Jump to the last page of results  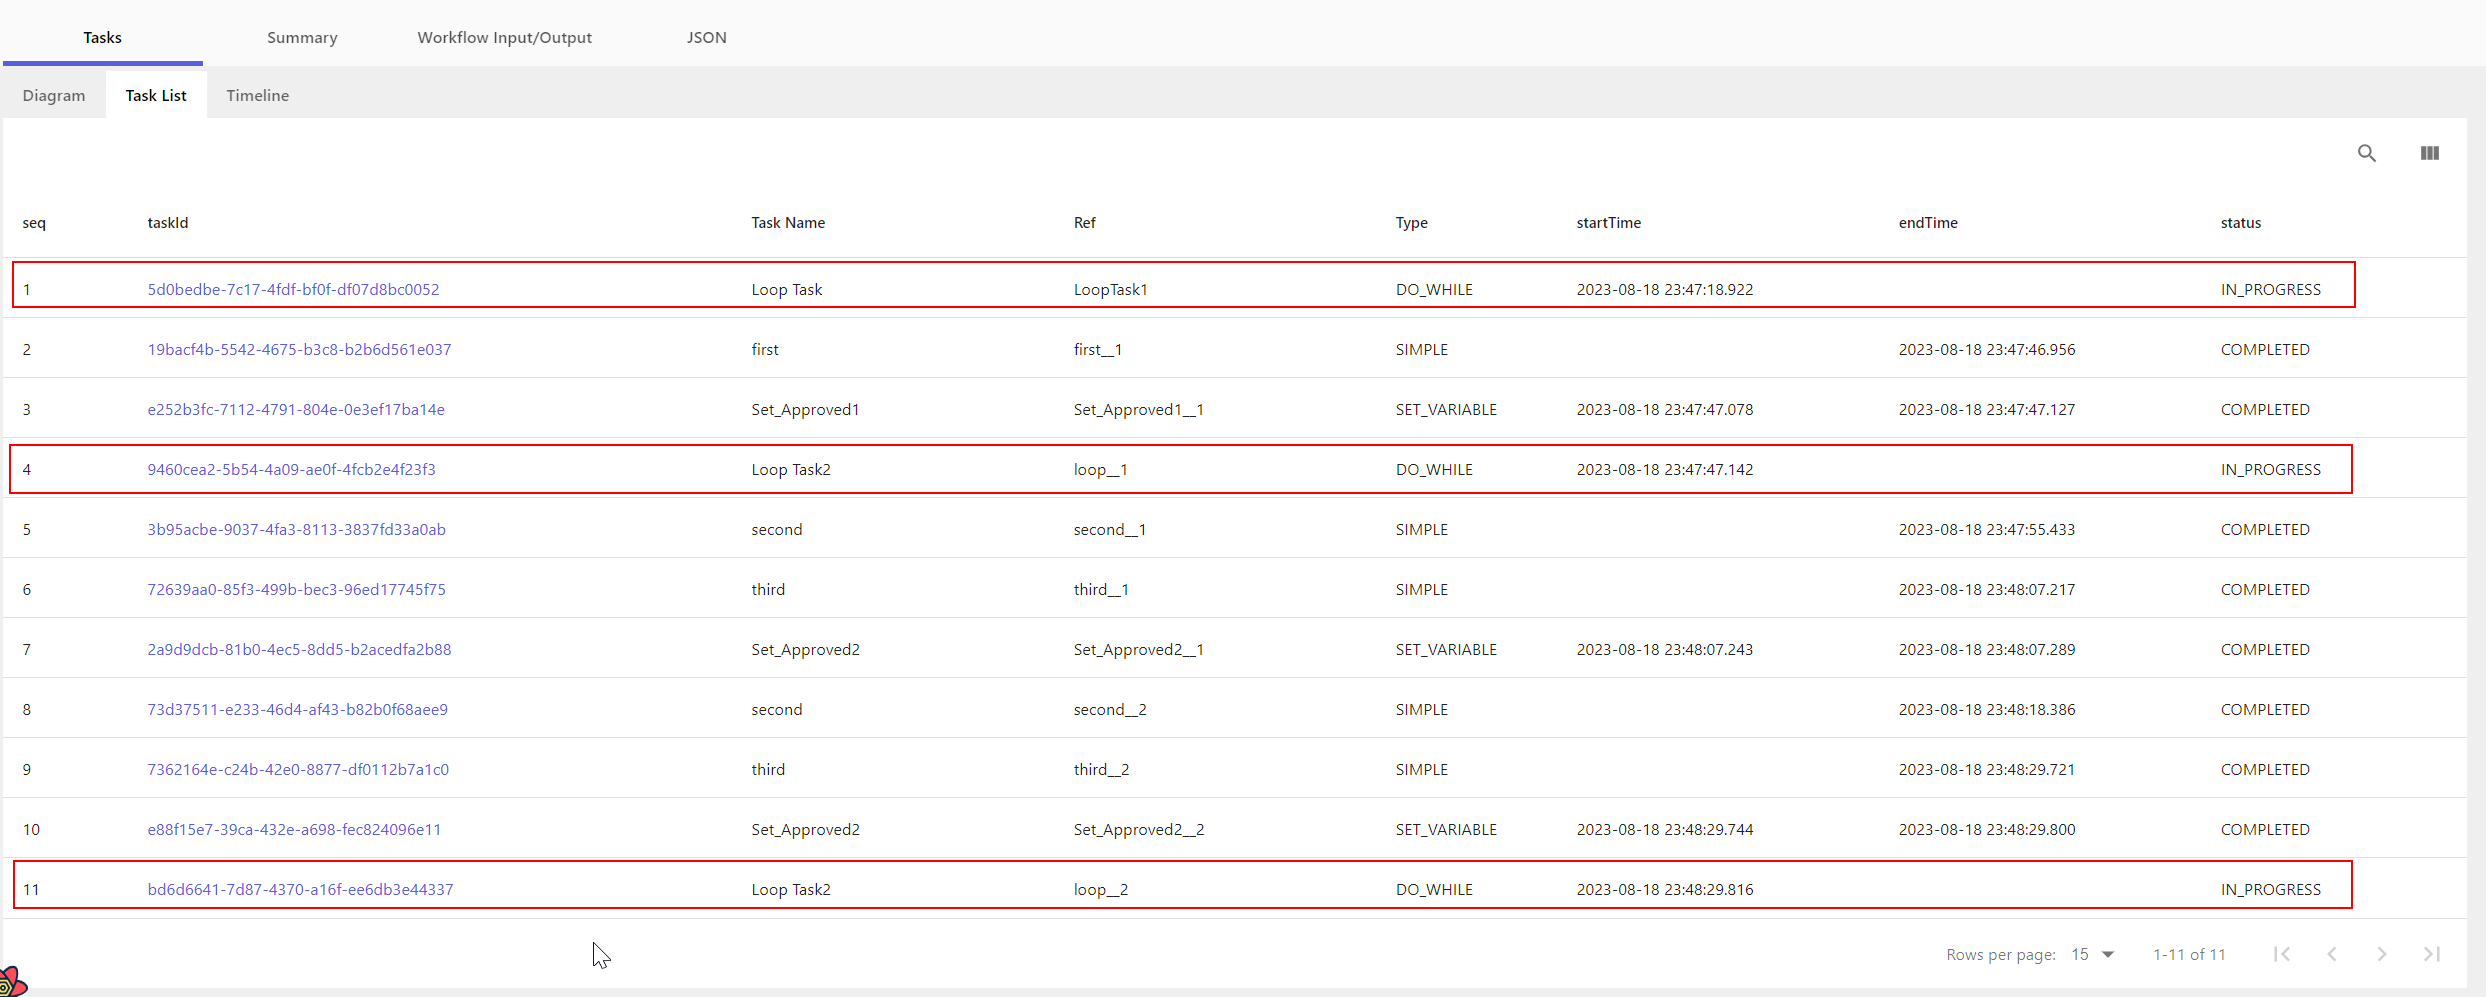click(2432, 954)
